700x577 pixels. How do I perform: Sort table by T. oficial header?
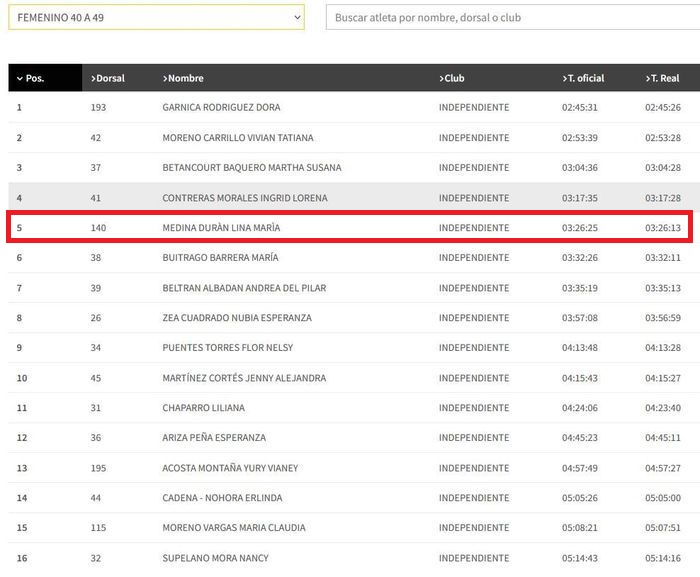[x=583, y=78]
